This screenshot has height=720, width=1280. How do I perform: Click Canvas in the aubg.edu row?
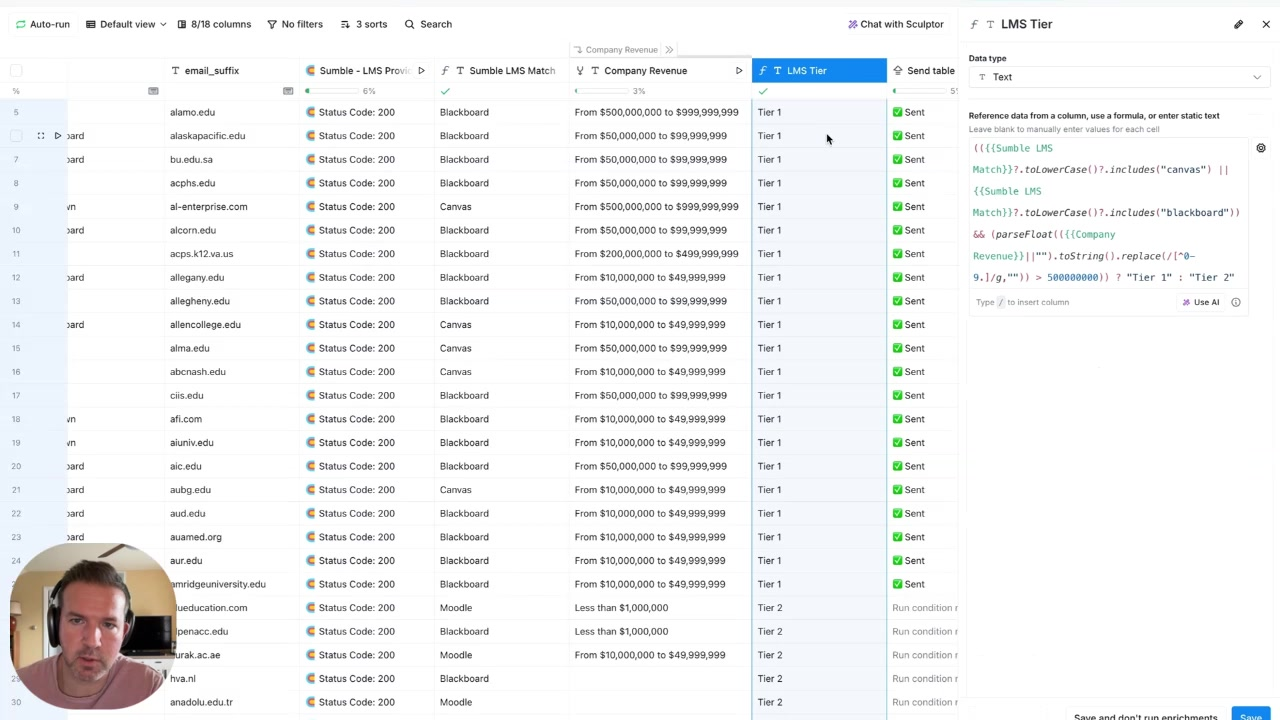pos(455,489)
